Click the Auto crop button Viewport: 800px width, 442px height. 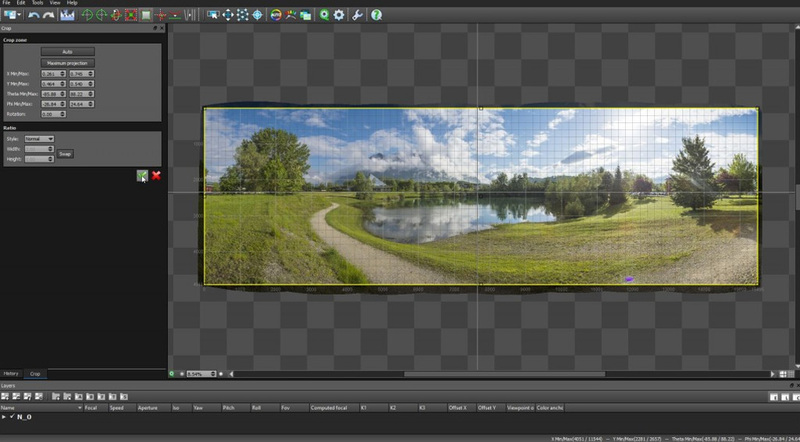pos(67,52)
